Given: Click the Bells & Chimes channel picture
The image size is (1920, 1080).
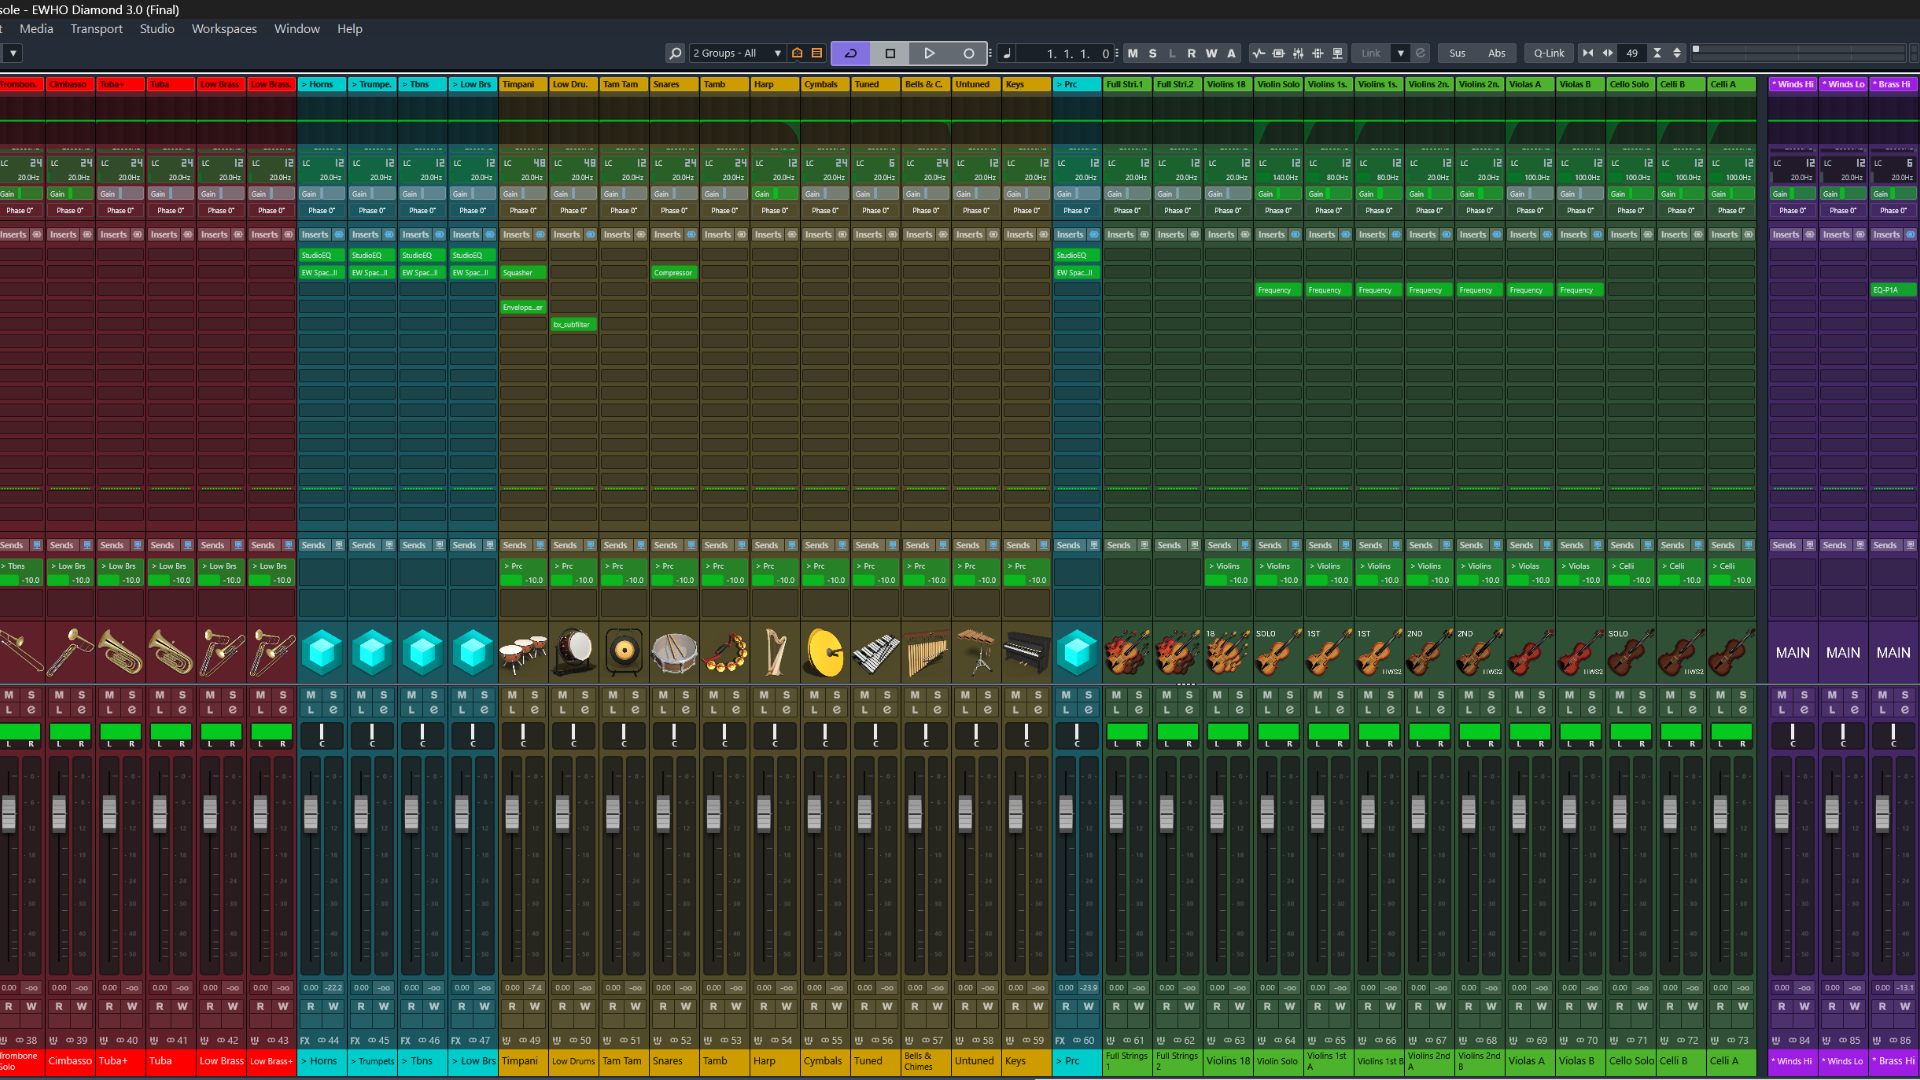Looking at the screenshot, I should click(x=926, y=652).
